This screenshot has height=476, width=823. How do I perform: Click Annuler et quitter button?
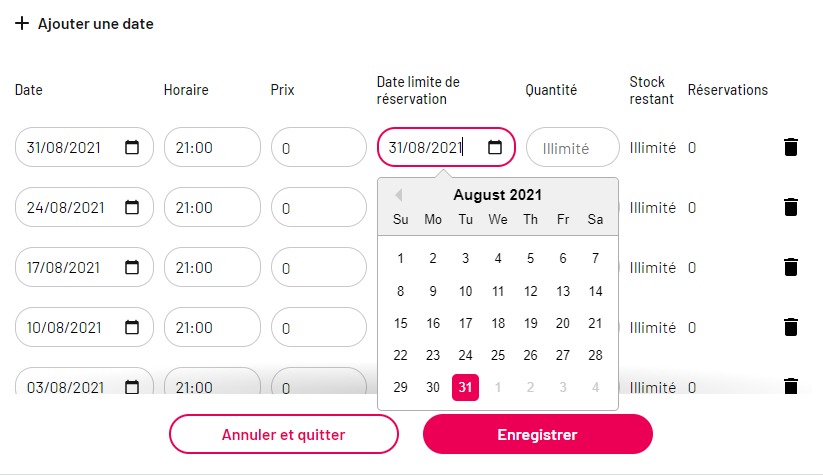(283, 434)
